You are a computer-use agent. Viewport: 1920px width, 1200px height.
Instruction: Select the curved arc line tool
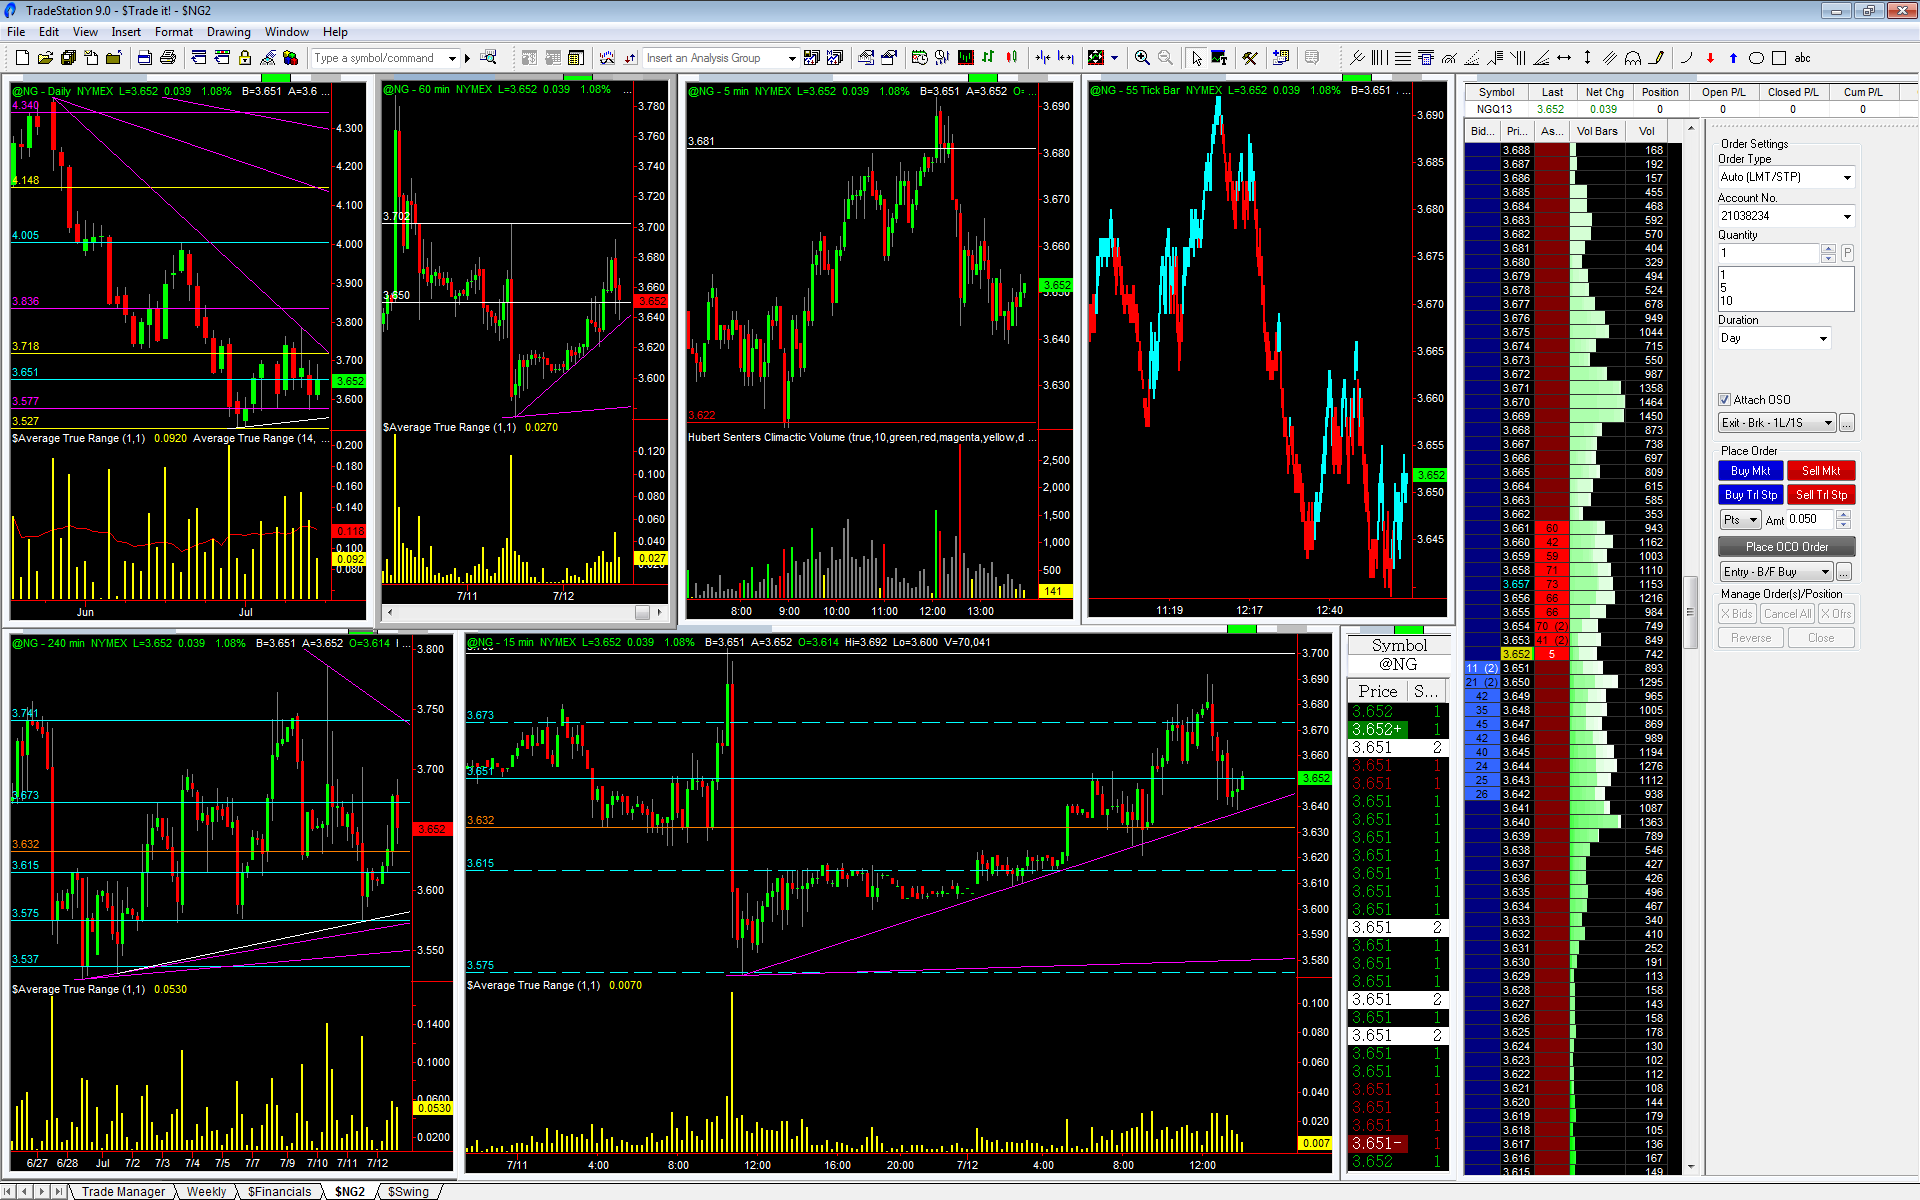pos(1687,58)
